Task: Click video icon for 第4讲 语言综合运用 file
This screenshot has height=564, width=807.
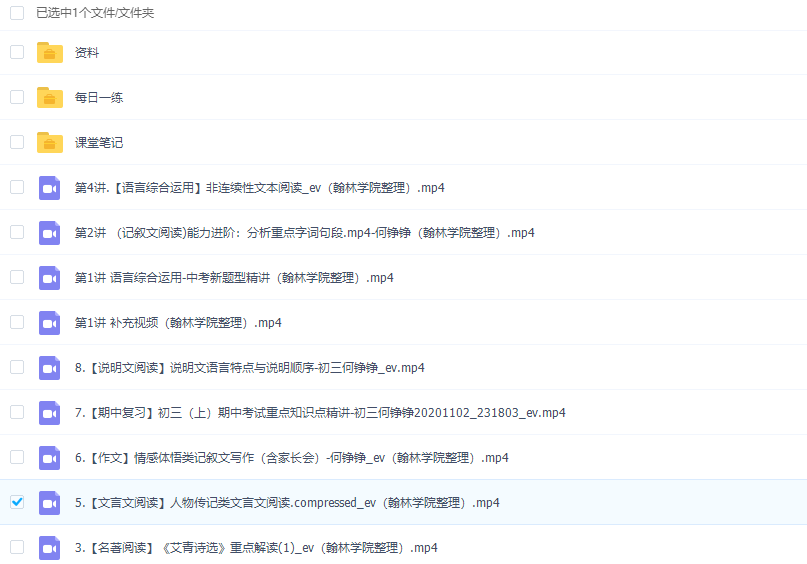Action: (x=49, y=188)
